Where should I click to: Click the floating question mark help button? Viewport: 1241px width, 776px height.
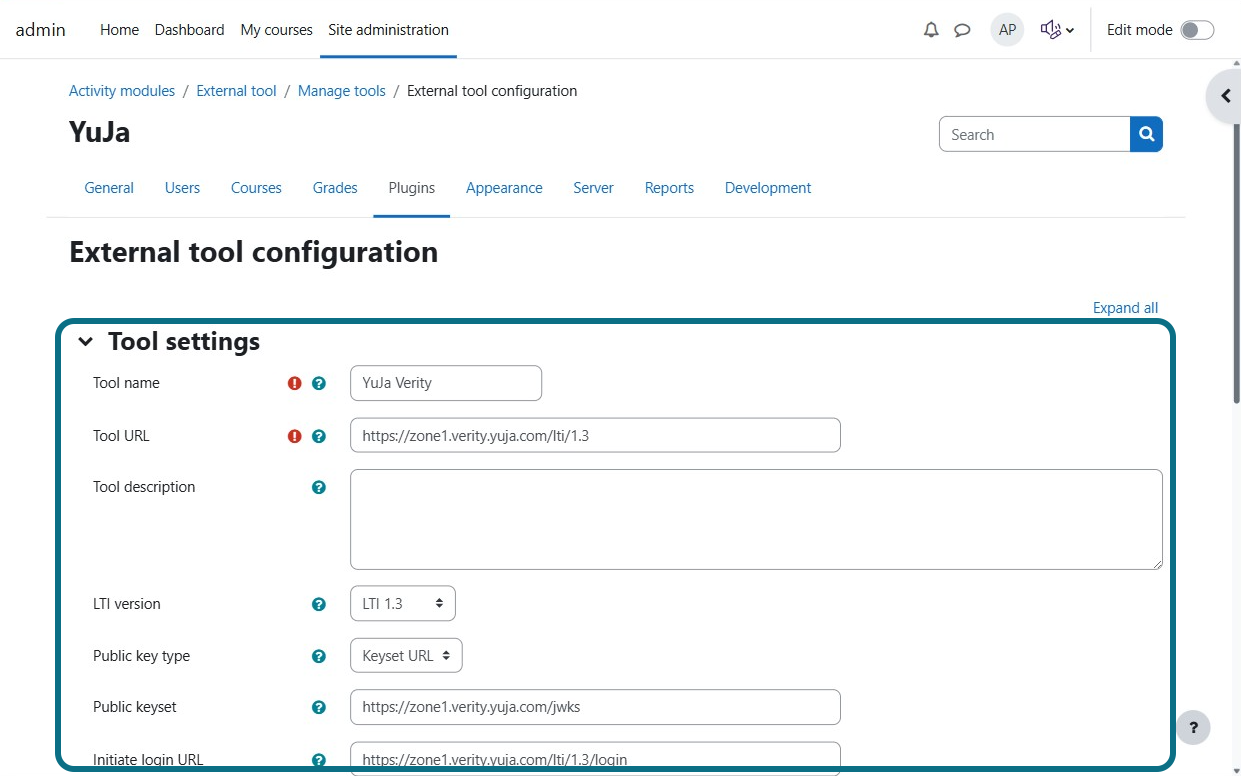[x=1193, y=727]
